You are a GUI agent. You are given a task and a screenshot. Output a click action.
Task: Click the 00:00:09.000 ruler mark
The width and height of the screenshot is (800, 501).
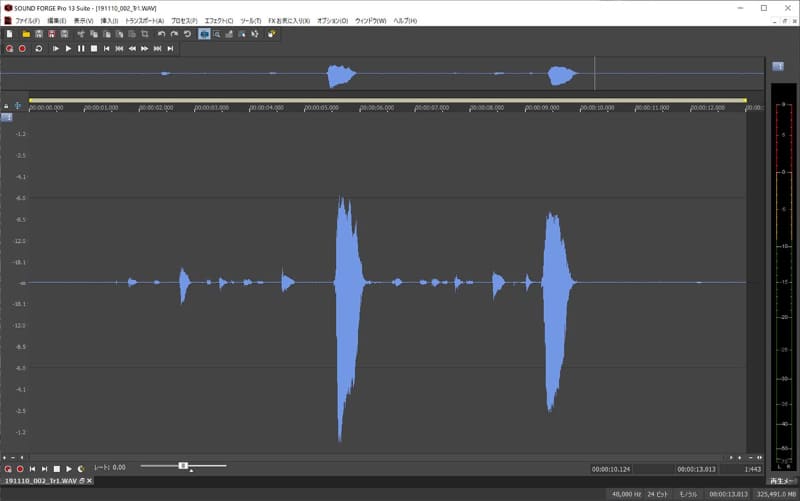pos(542,108)
